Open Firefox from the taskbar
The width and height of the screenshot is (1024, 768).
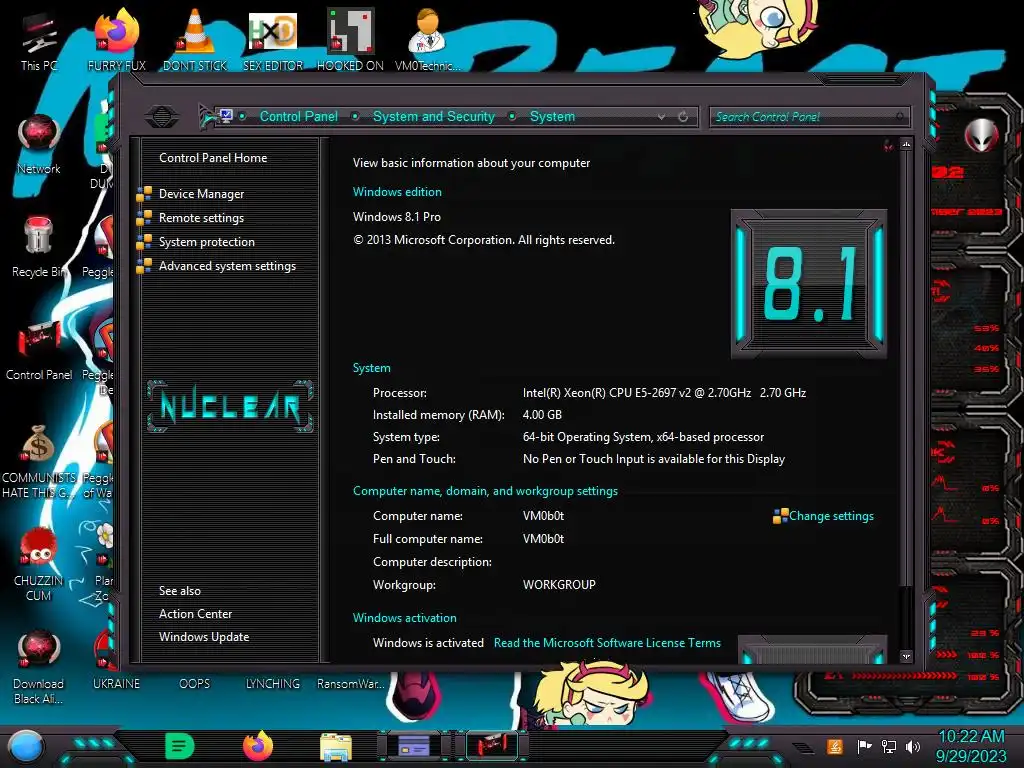[x=258, y=746]
